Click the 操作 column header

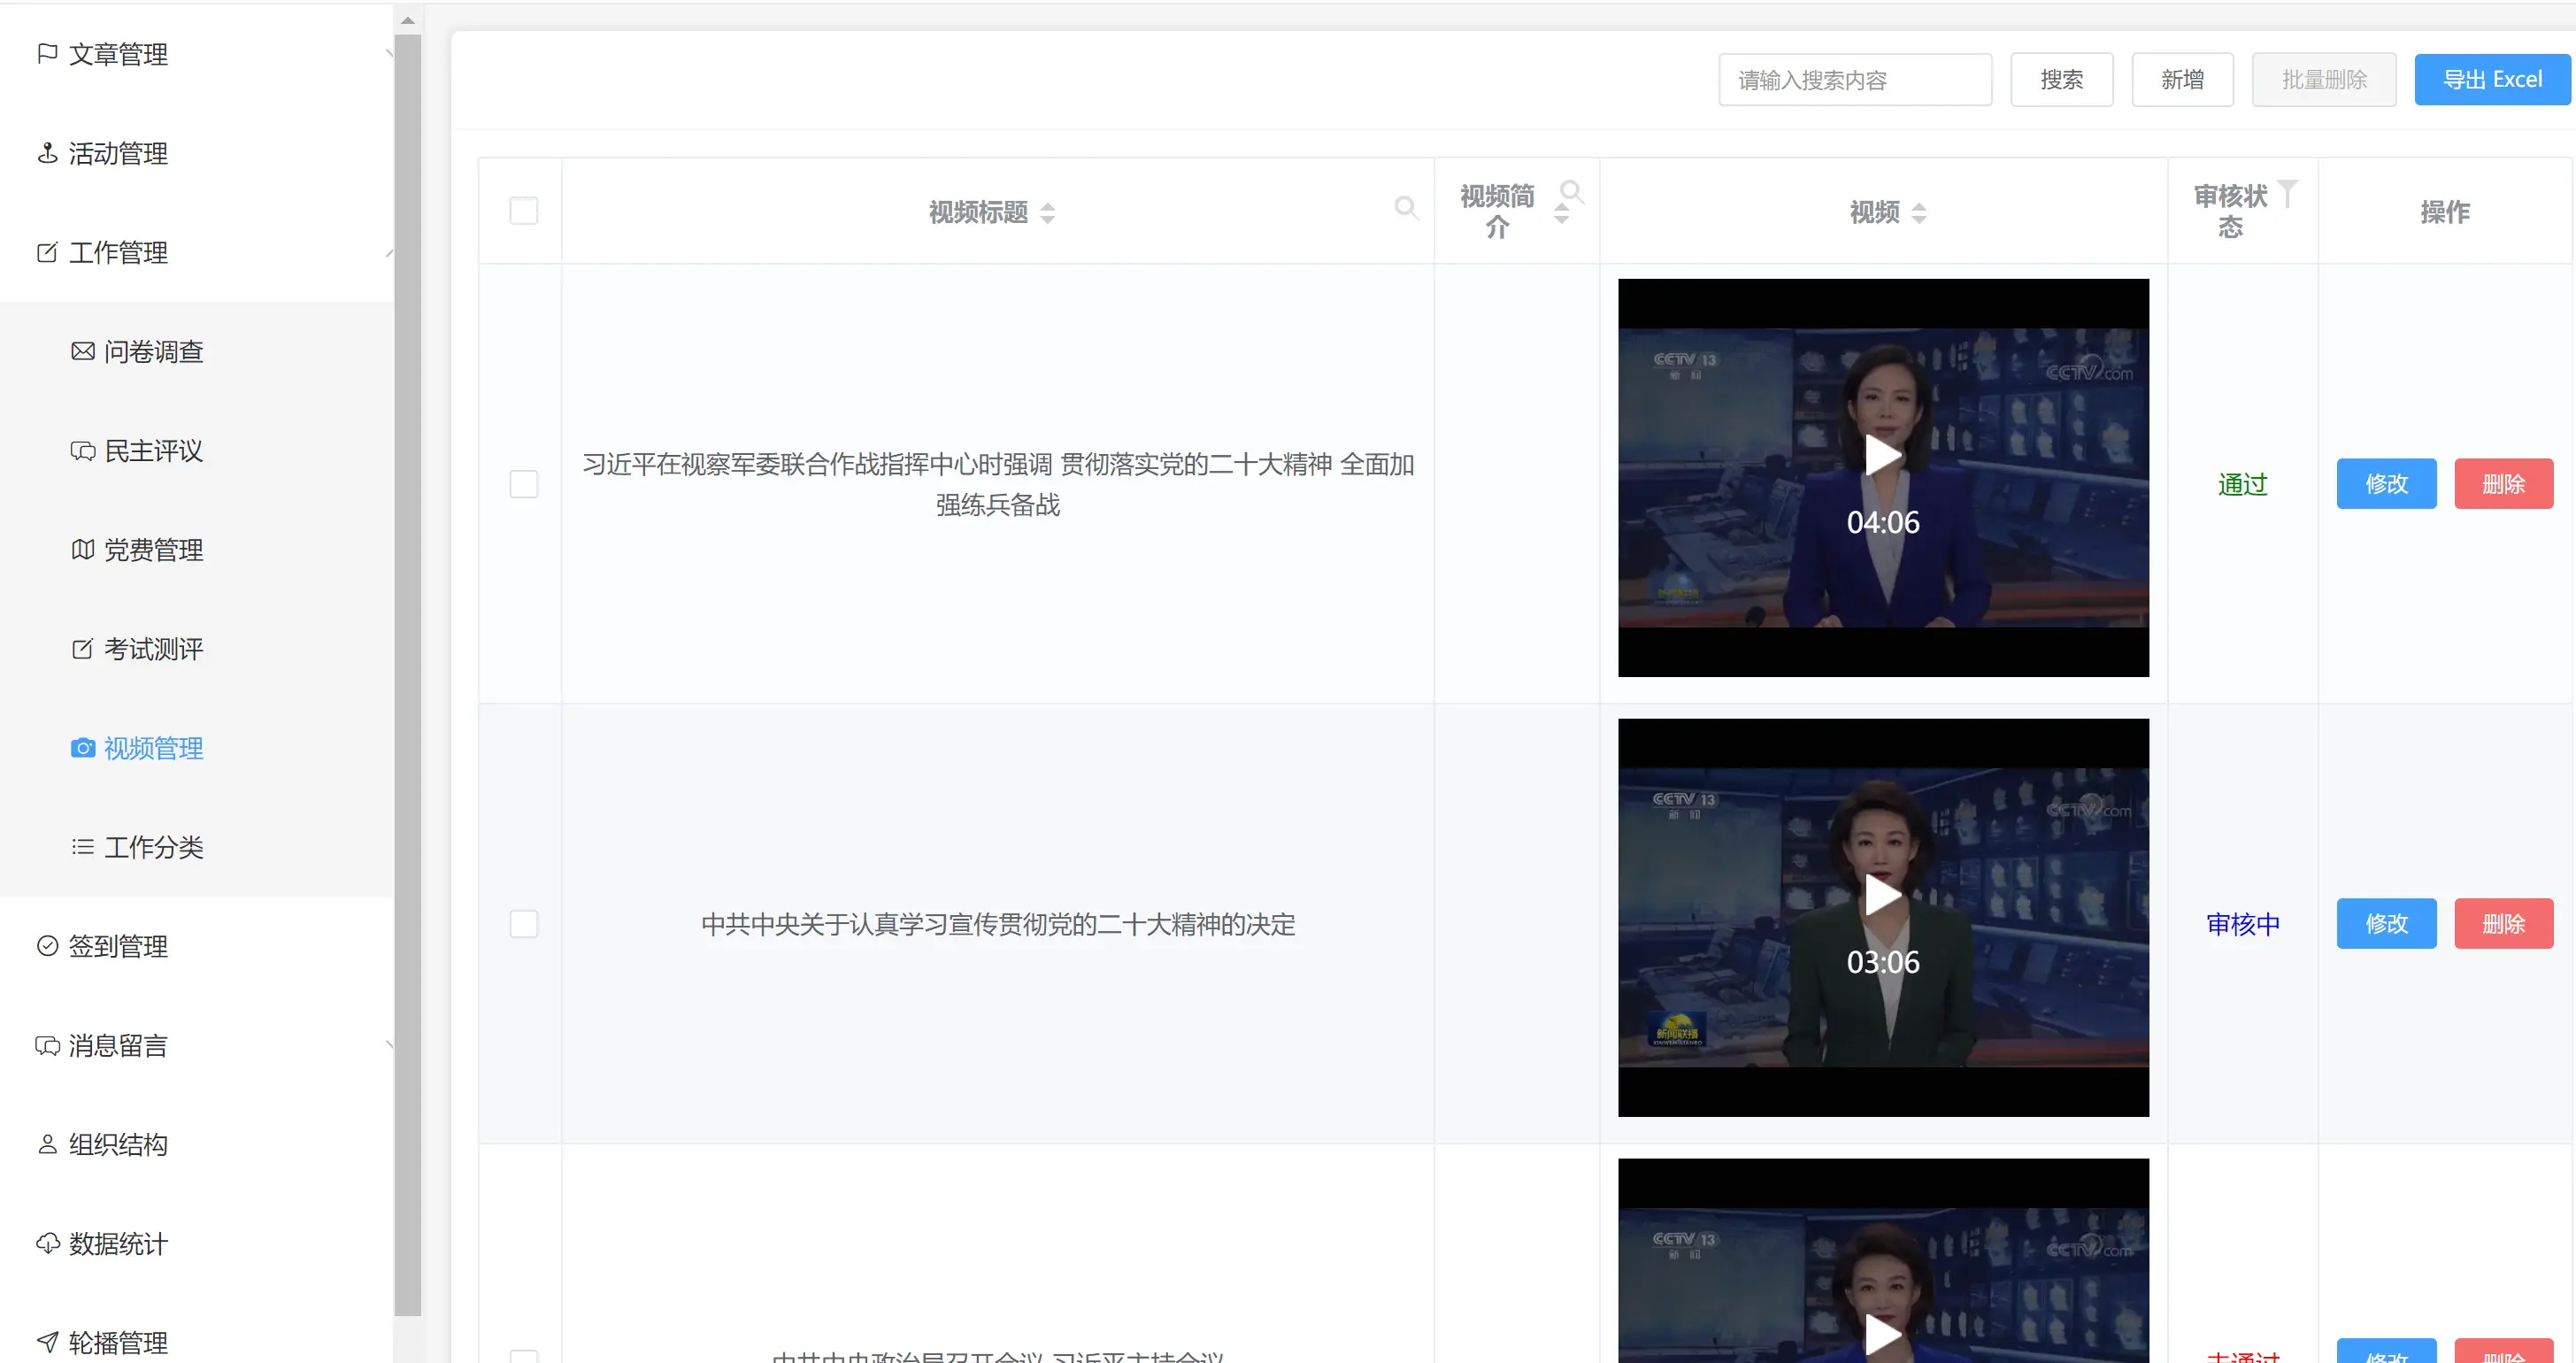coord(2444,211)
